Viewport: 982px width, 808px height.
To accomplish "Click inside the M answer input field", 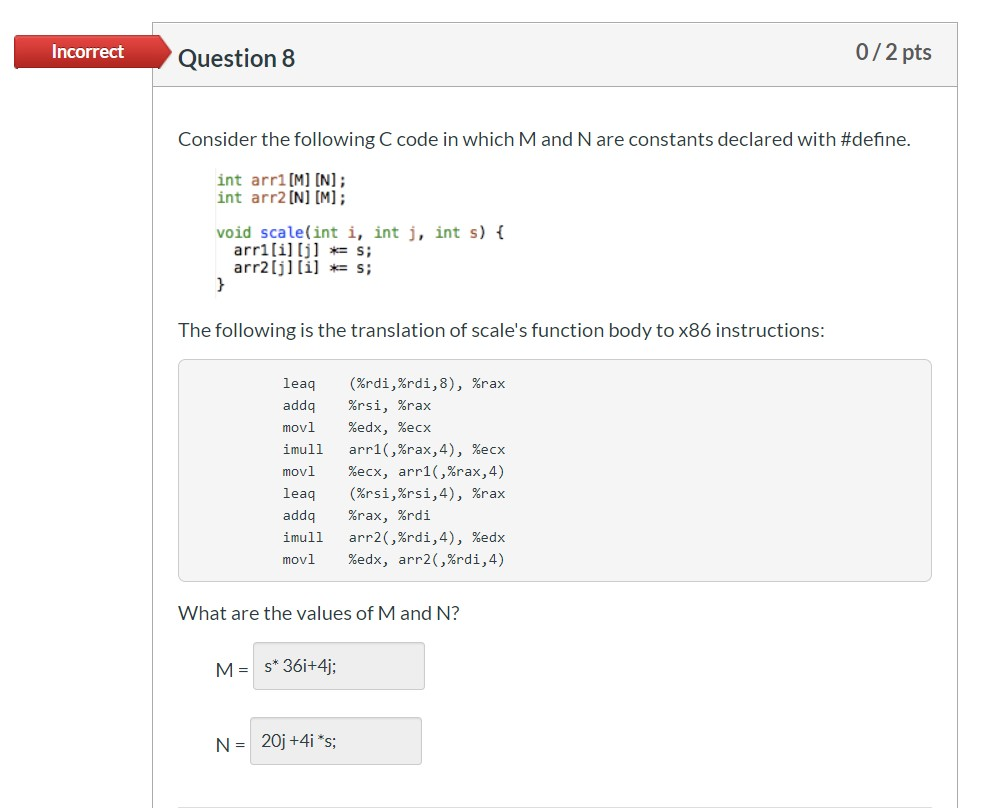I will coord(338,665).
